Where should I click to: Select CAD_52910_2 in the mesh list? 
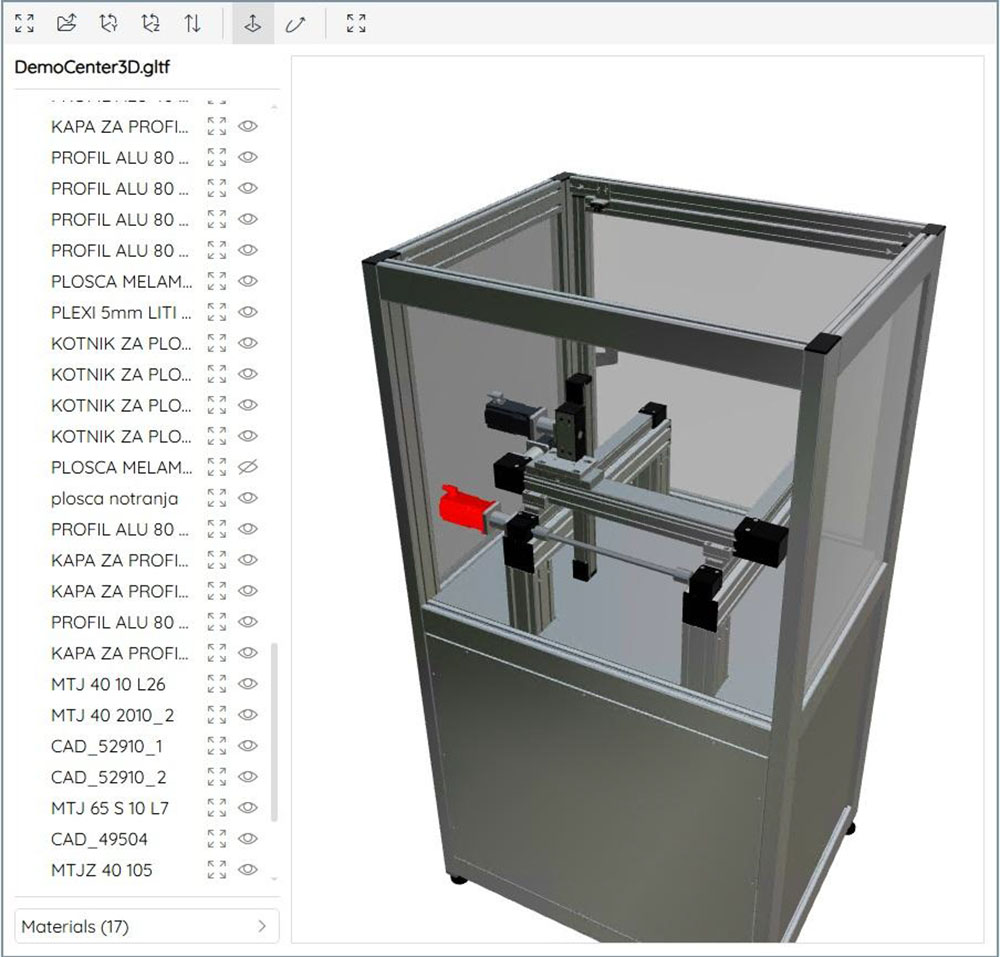point(108,777)
